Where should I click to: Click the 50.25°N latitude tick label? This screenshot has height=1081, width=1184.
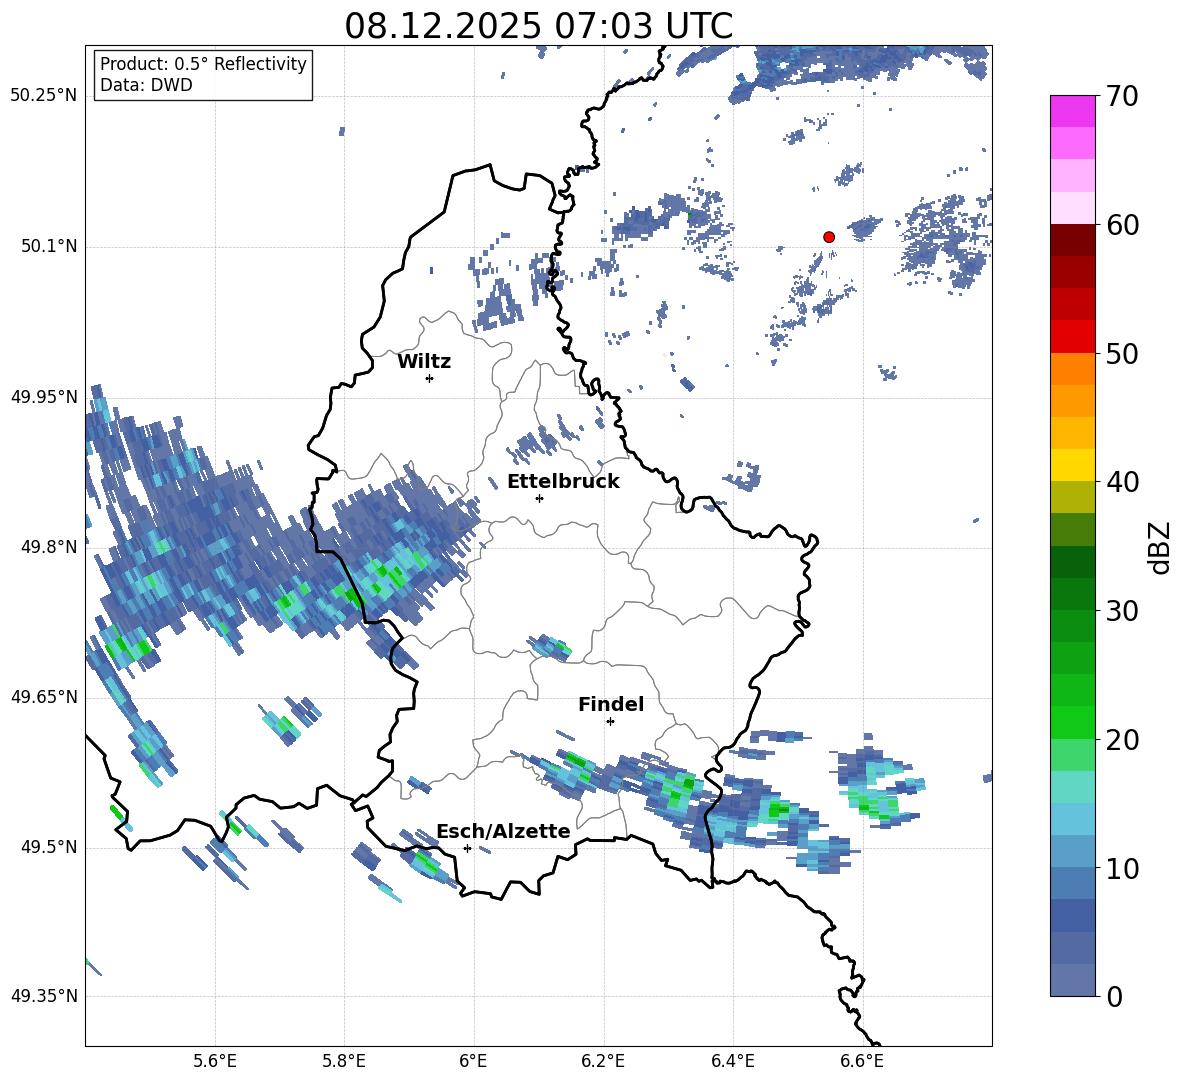(x=44, y=96)
